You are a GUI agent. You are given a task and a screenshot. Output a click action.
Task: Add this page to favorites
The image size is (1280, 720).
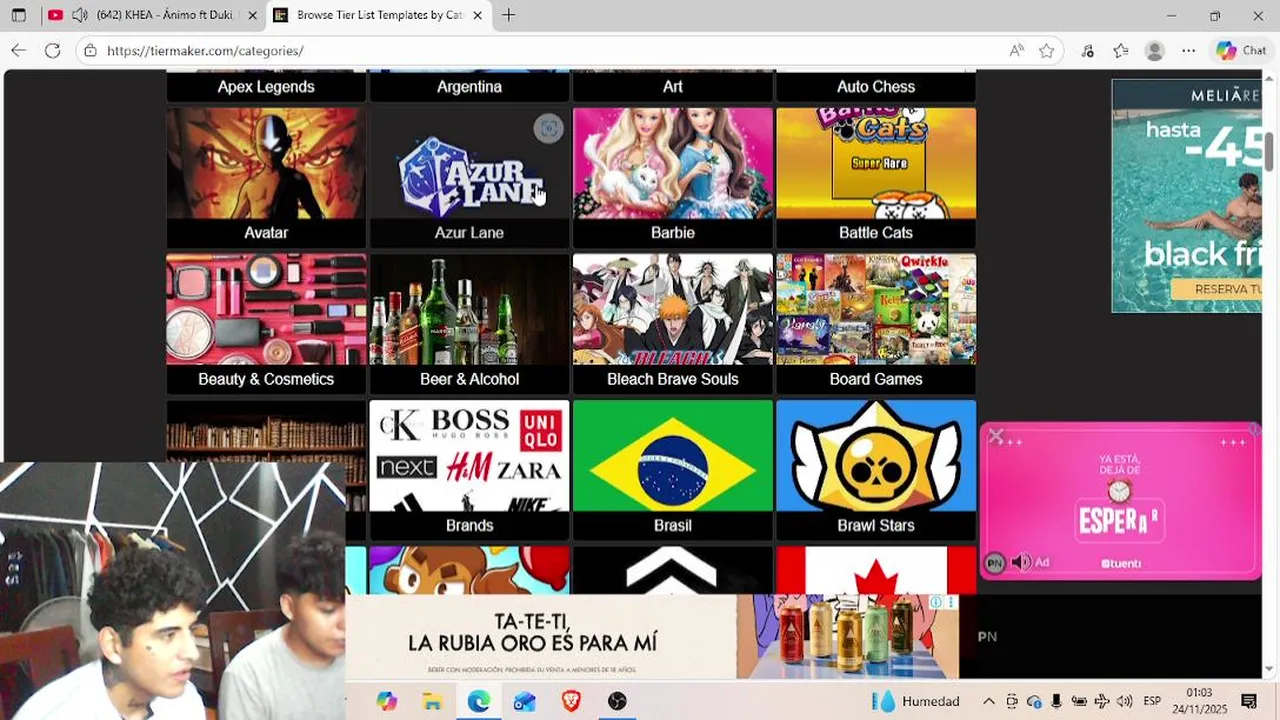(1046, 50)
